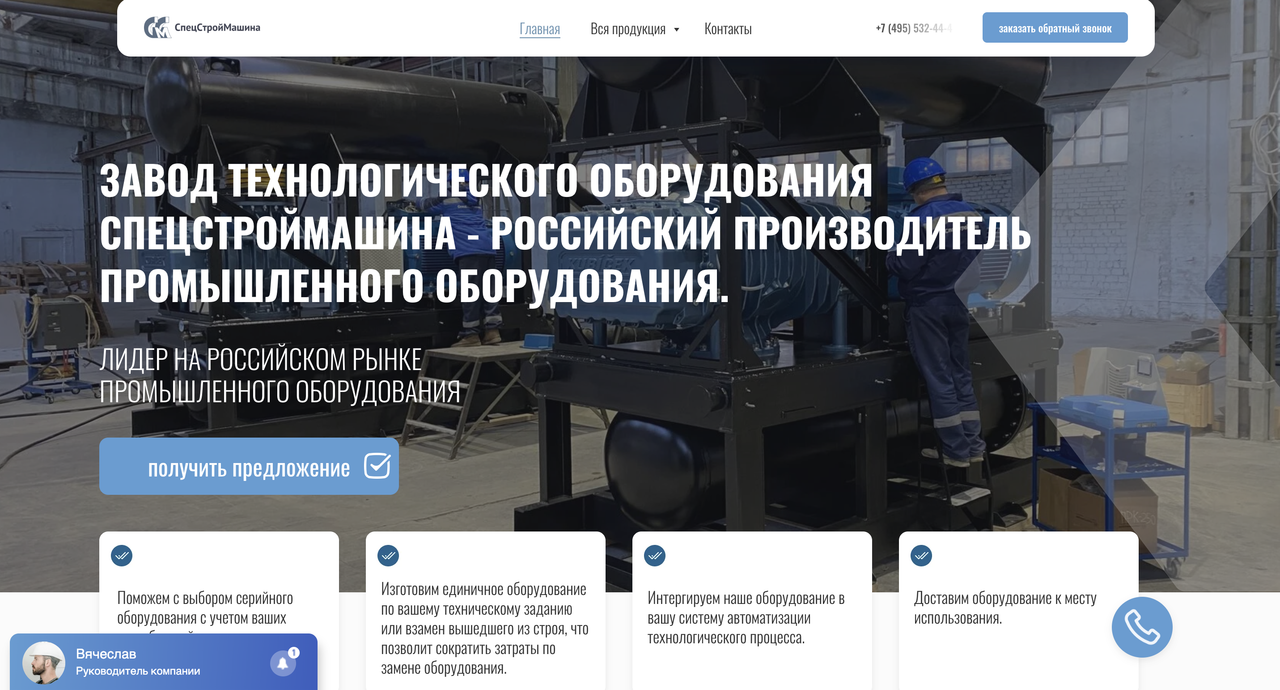Click заказать обратный звонок button
This screenshot has height=690, width=1280.
click(x=1055, y=28)
